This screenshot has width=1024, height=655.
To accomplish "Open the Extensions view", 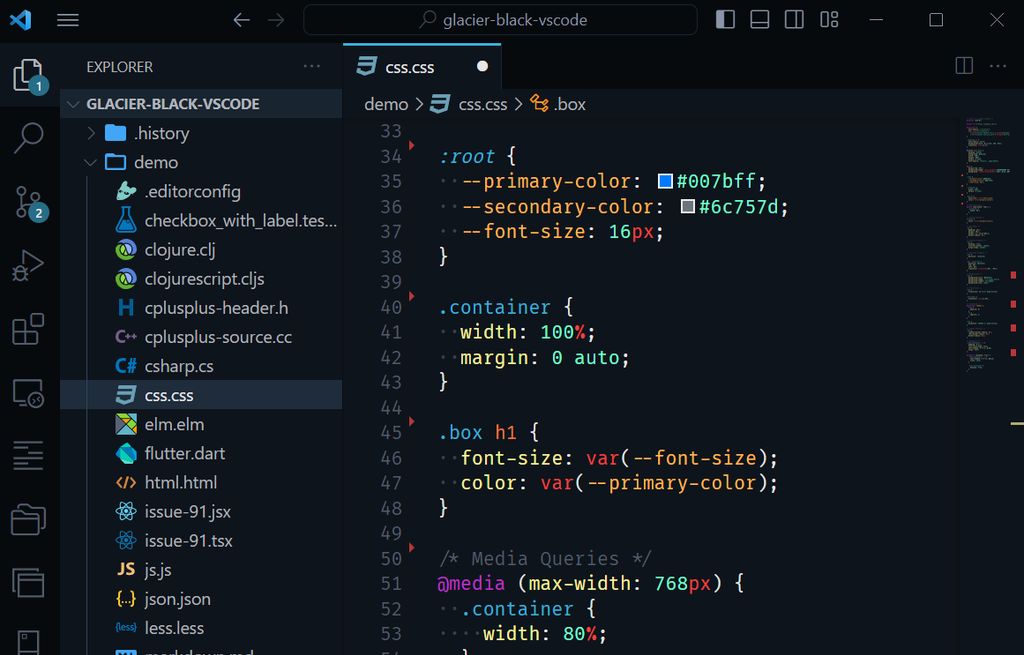I will [28, 330].
